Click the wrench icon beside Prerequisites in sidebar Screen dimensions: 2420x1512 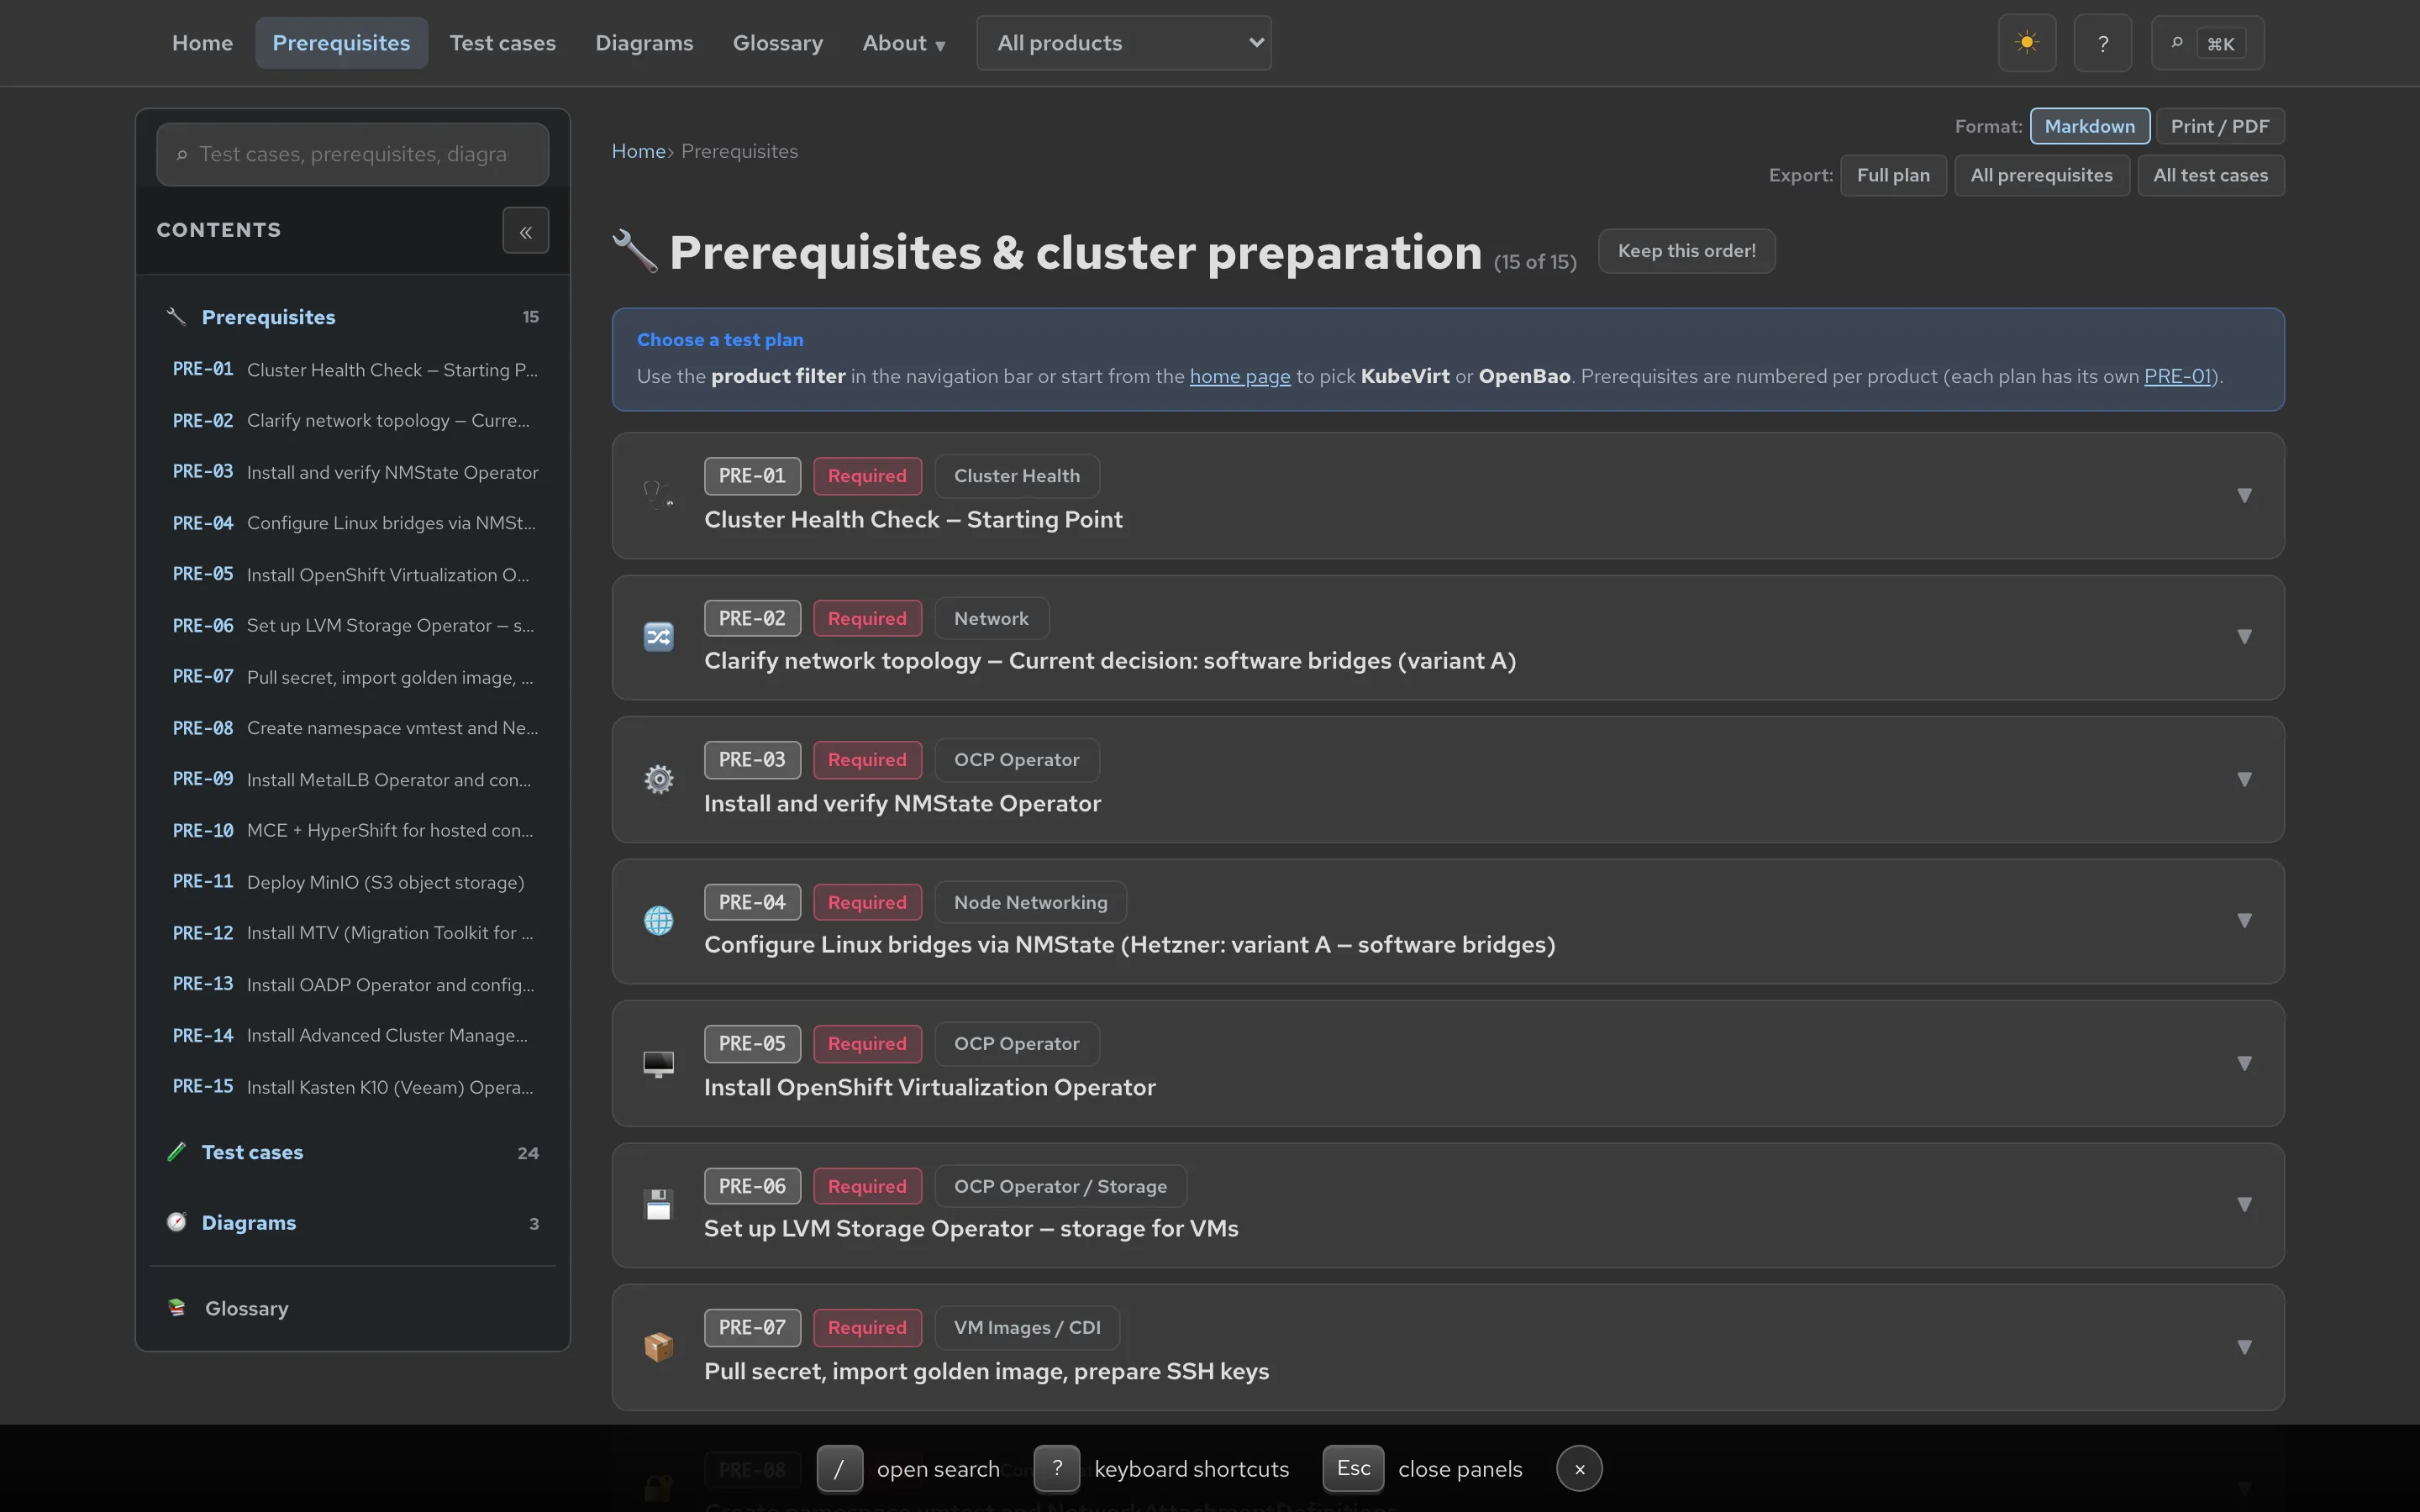coord(176,316)
